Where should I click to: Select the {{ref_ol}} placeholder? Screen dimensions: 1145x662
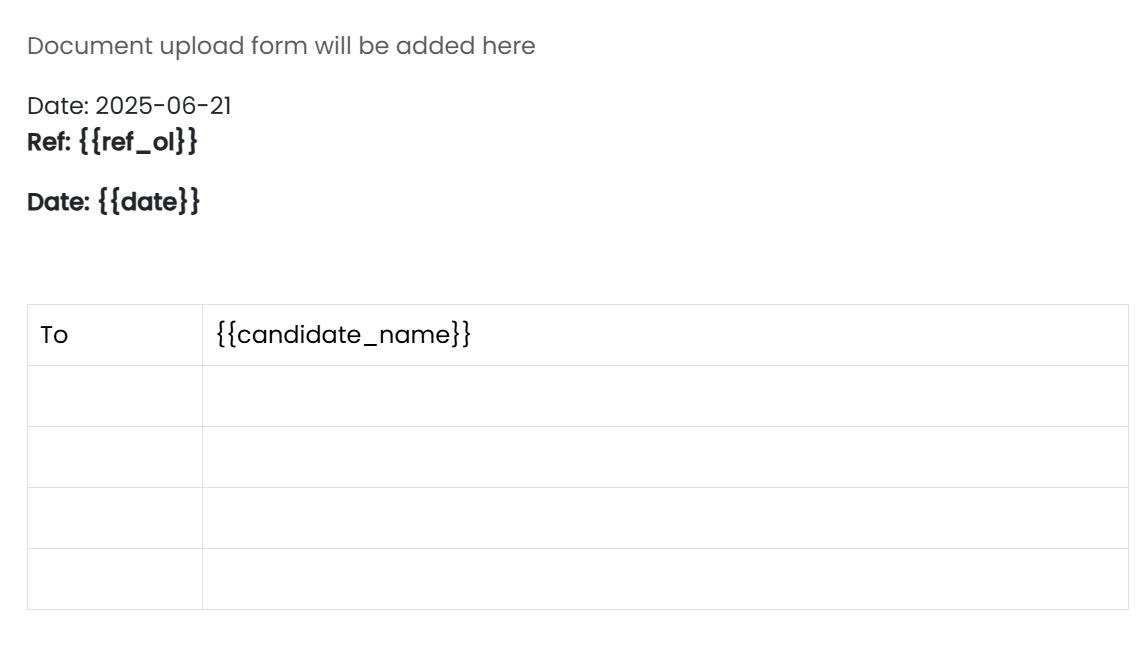(138, 142)
